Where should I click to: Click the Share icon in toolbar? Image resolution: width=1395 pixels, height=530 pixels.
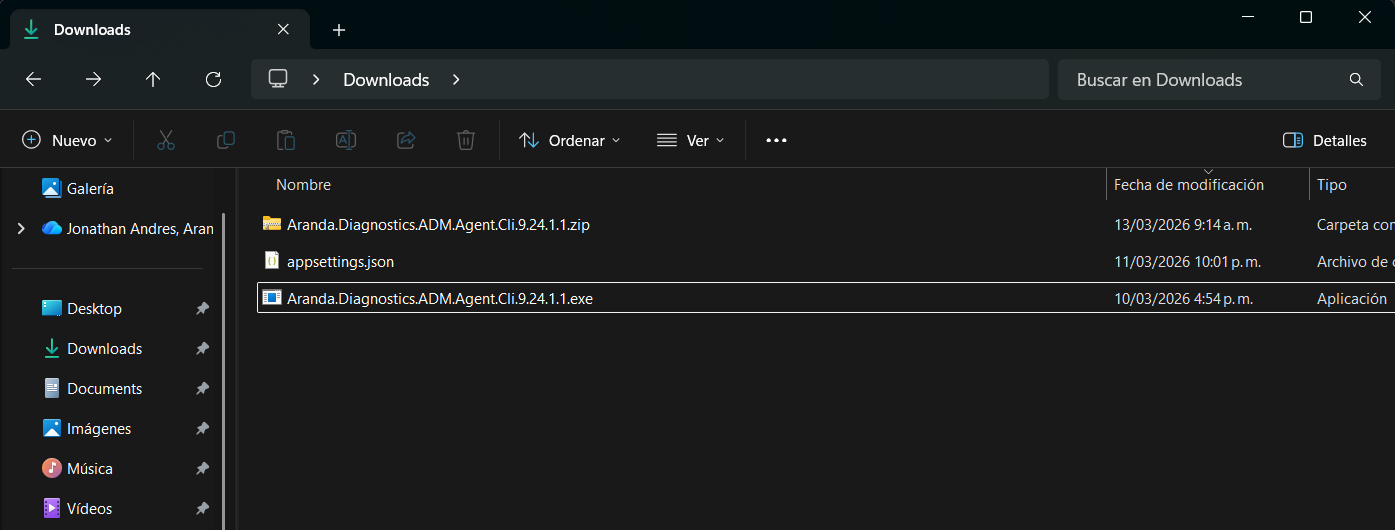[x=406, y=141]
